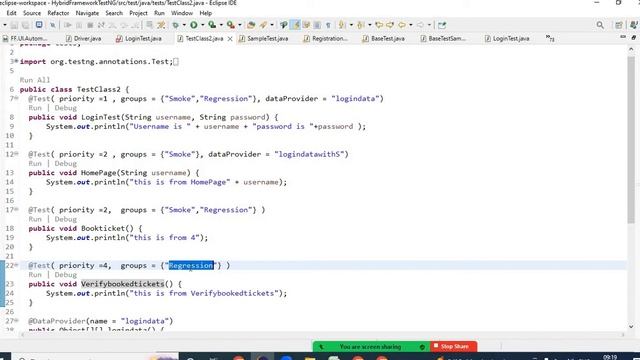Click the Resume debug icon
The height and width of the screenshot is (360, 640).
pyautogui.click(x=68, y=25)
